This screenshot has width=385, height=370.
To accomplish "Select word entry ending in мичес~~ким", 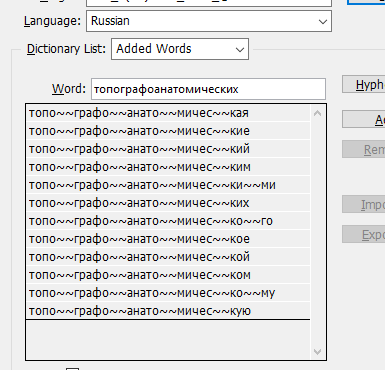I will [168, 167].
